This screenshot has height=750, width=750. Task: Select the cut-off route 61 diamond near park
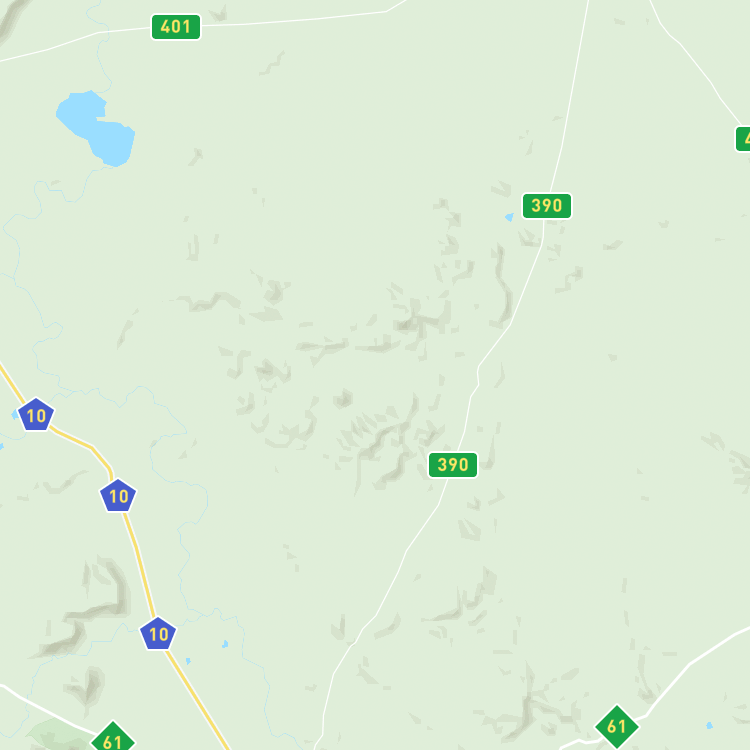click(113, 737)
